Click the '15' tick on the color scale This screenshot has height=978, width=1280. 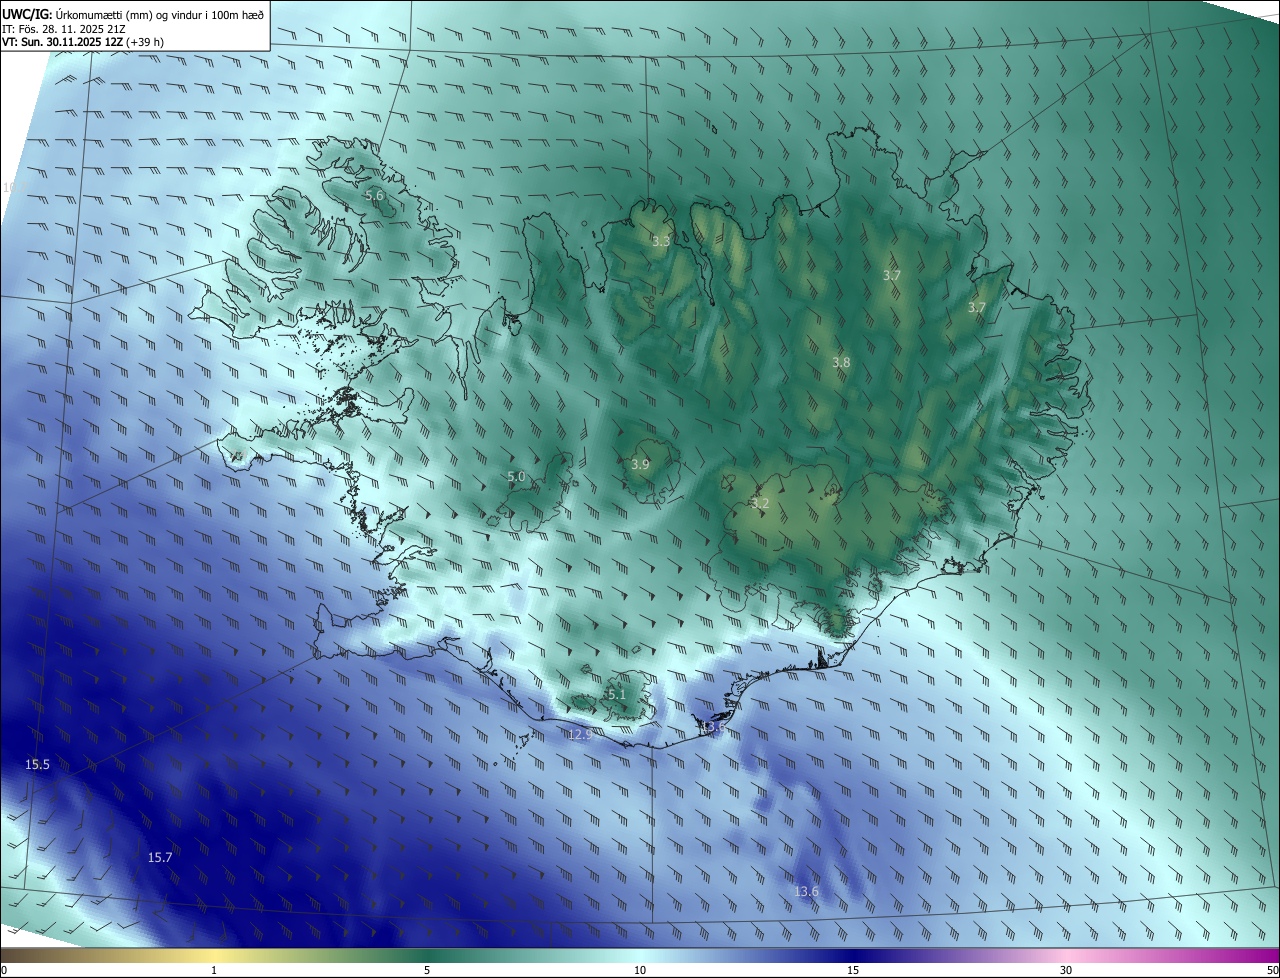tap(853, 970)
